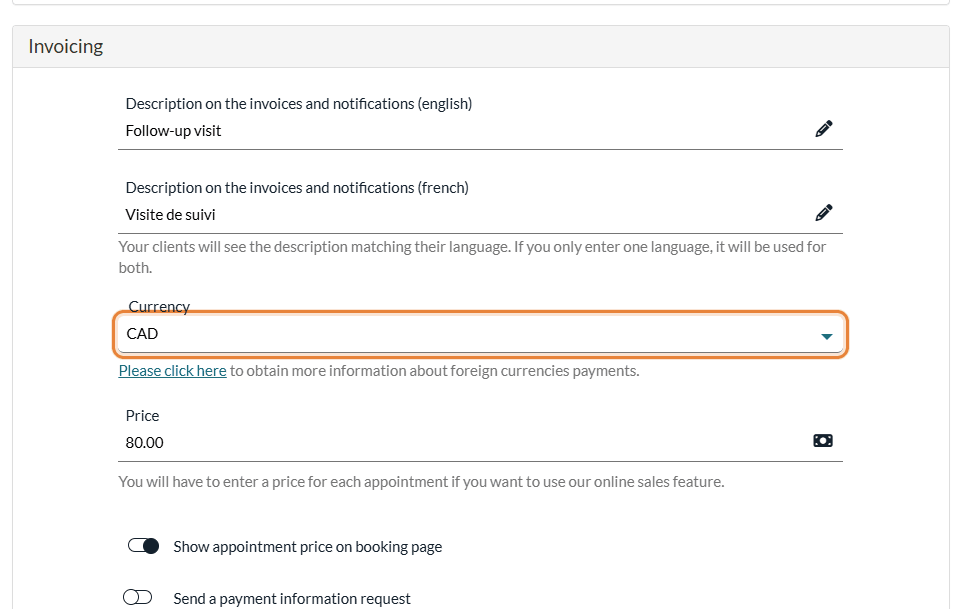
Task: Click the pencil icon for French description
Action: [x=823, y=213]
